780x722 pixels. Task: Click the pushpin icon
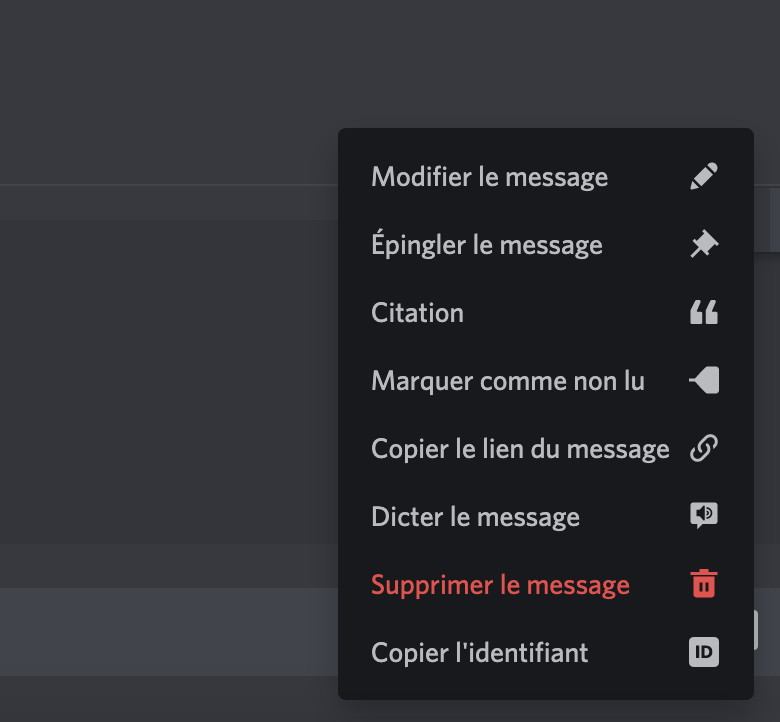pos(703,244)
